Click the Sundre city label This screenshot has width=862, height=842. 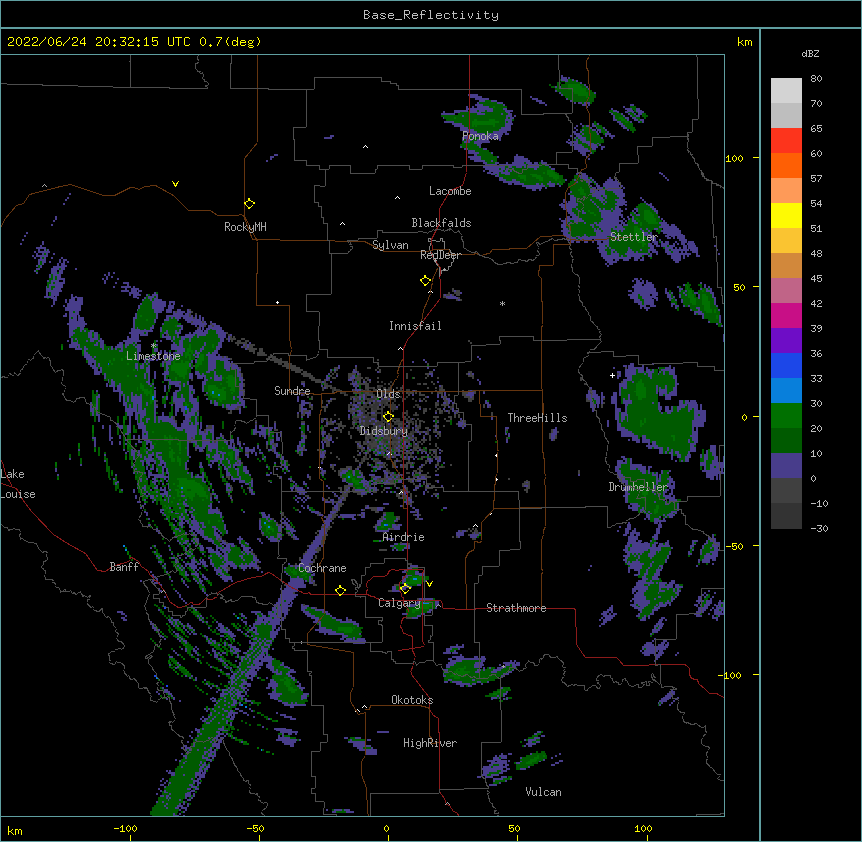pyautogui.click(x=292, y=391)
